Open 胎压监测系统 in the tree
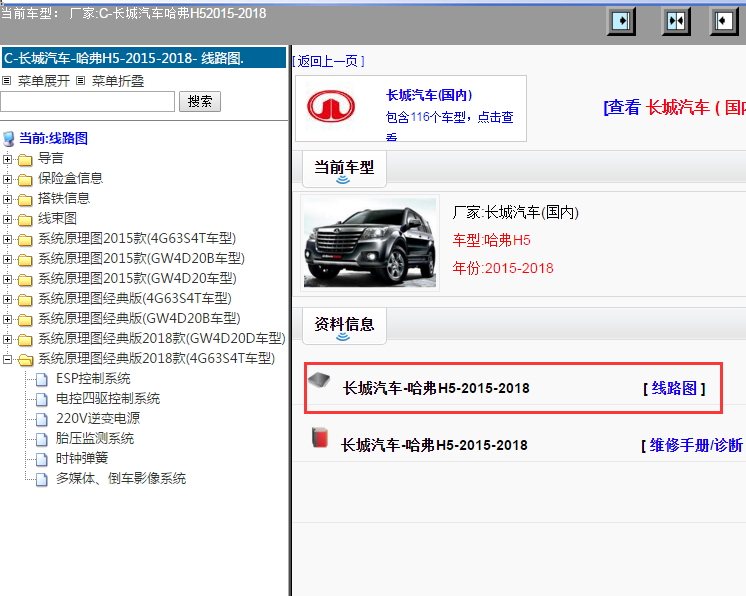The width and height of the screenshot is (746, 596). click(95, 439)
